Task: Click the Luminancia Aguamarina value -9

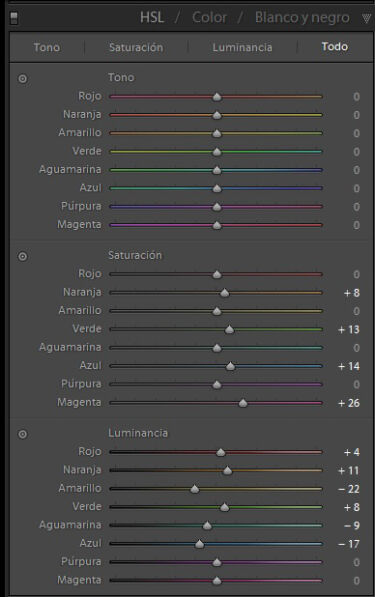Action: [351, 526]
